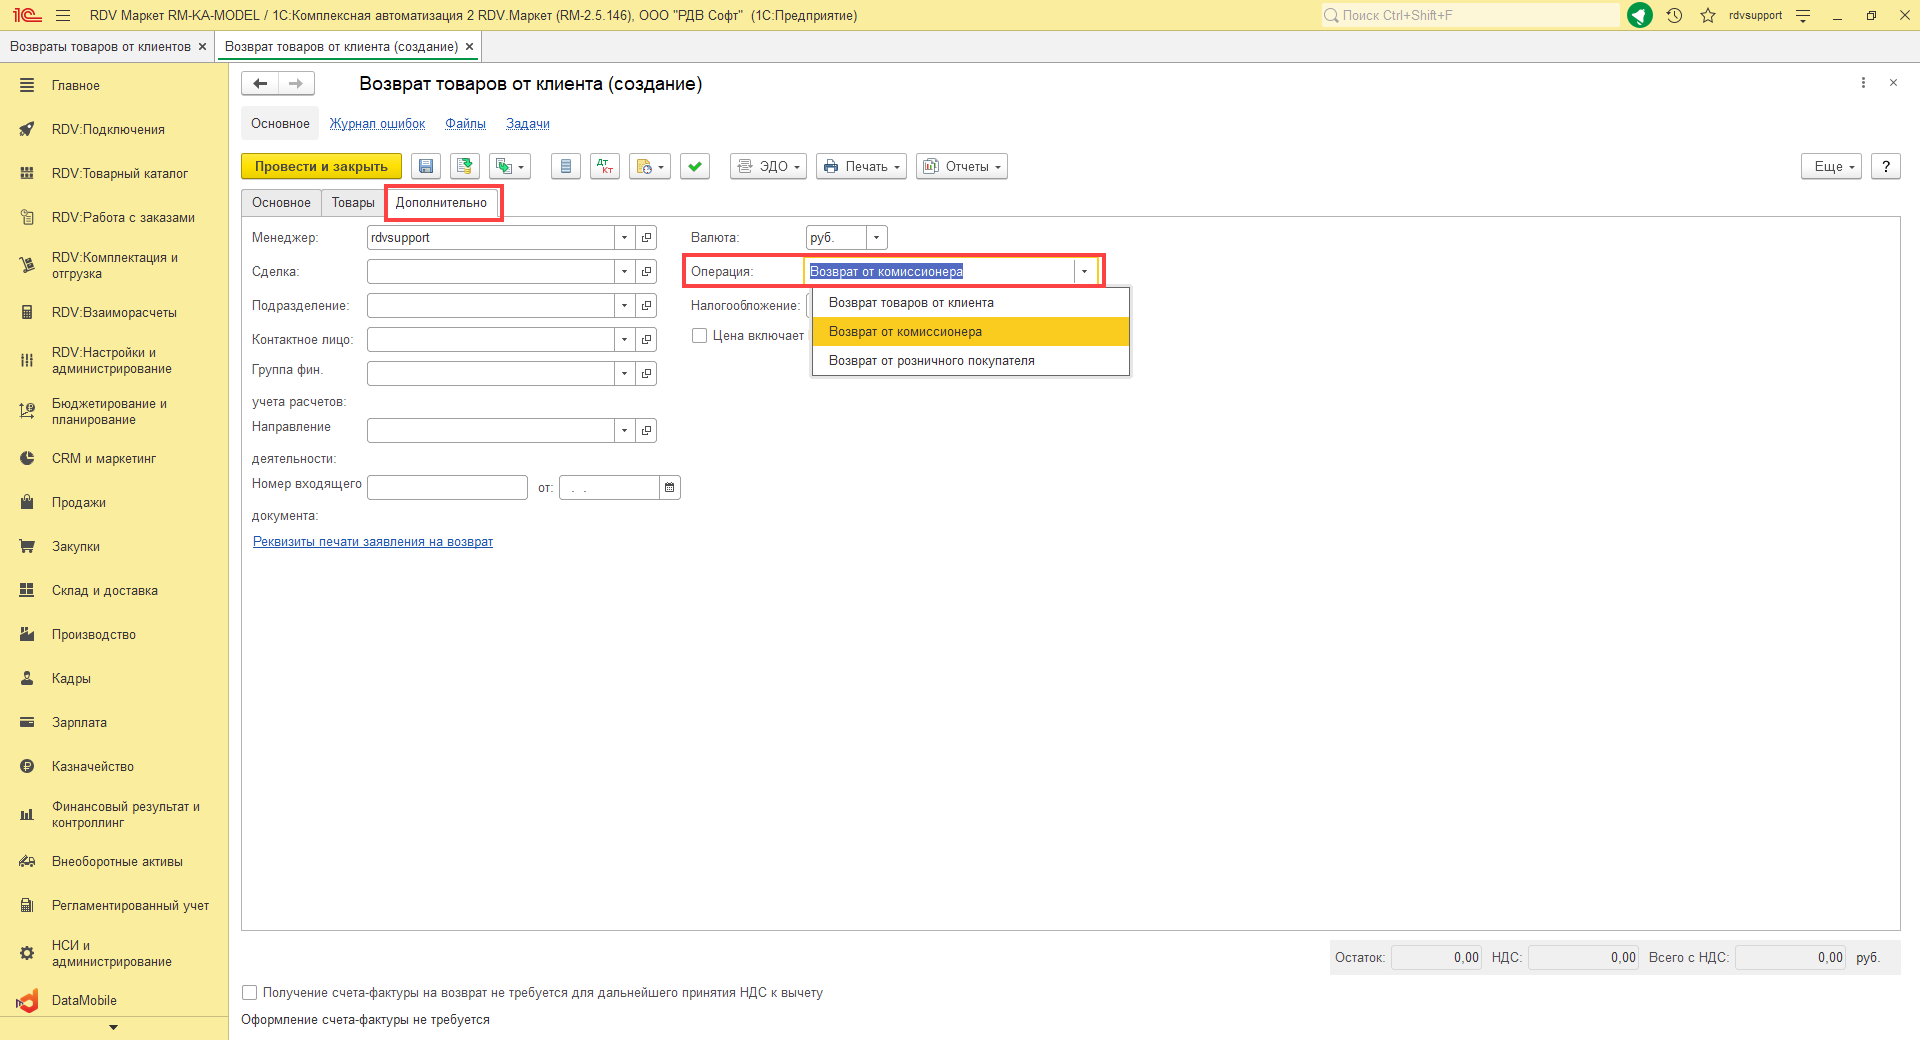Click the favorites star icon
Image resolution: width=1920 pixels, height=1040 pixels.
pyautogui.click(x=1708, y=15)
